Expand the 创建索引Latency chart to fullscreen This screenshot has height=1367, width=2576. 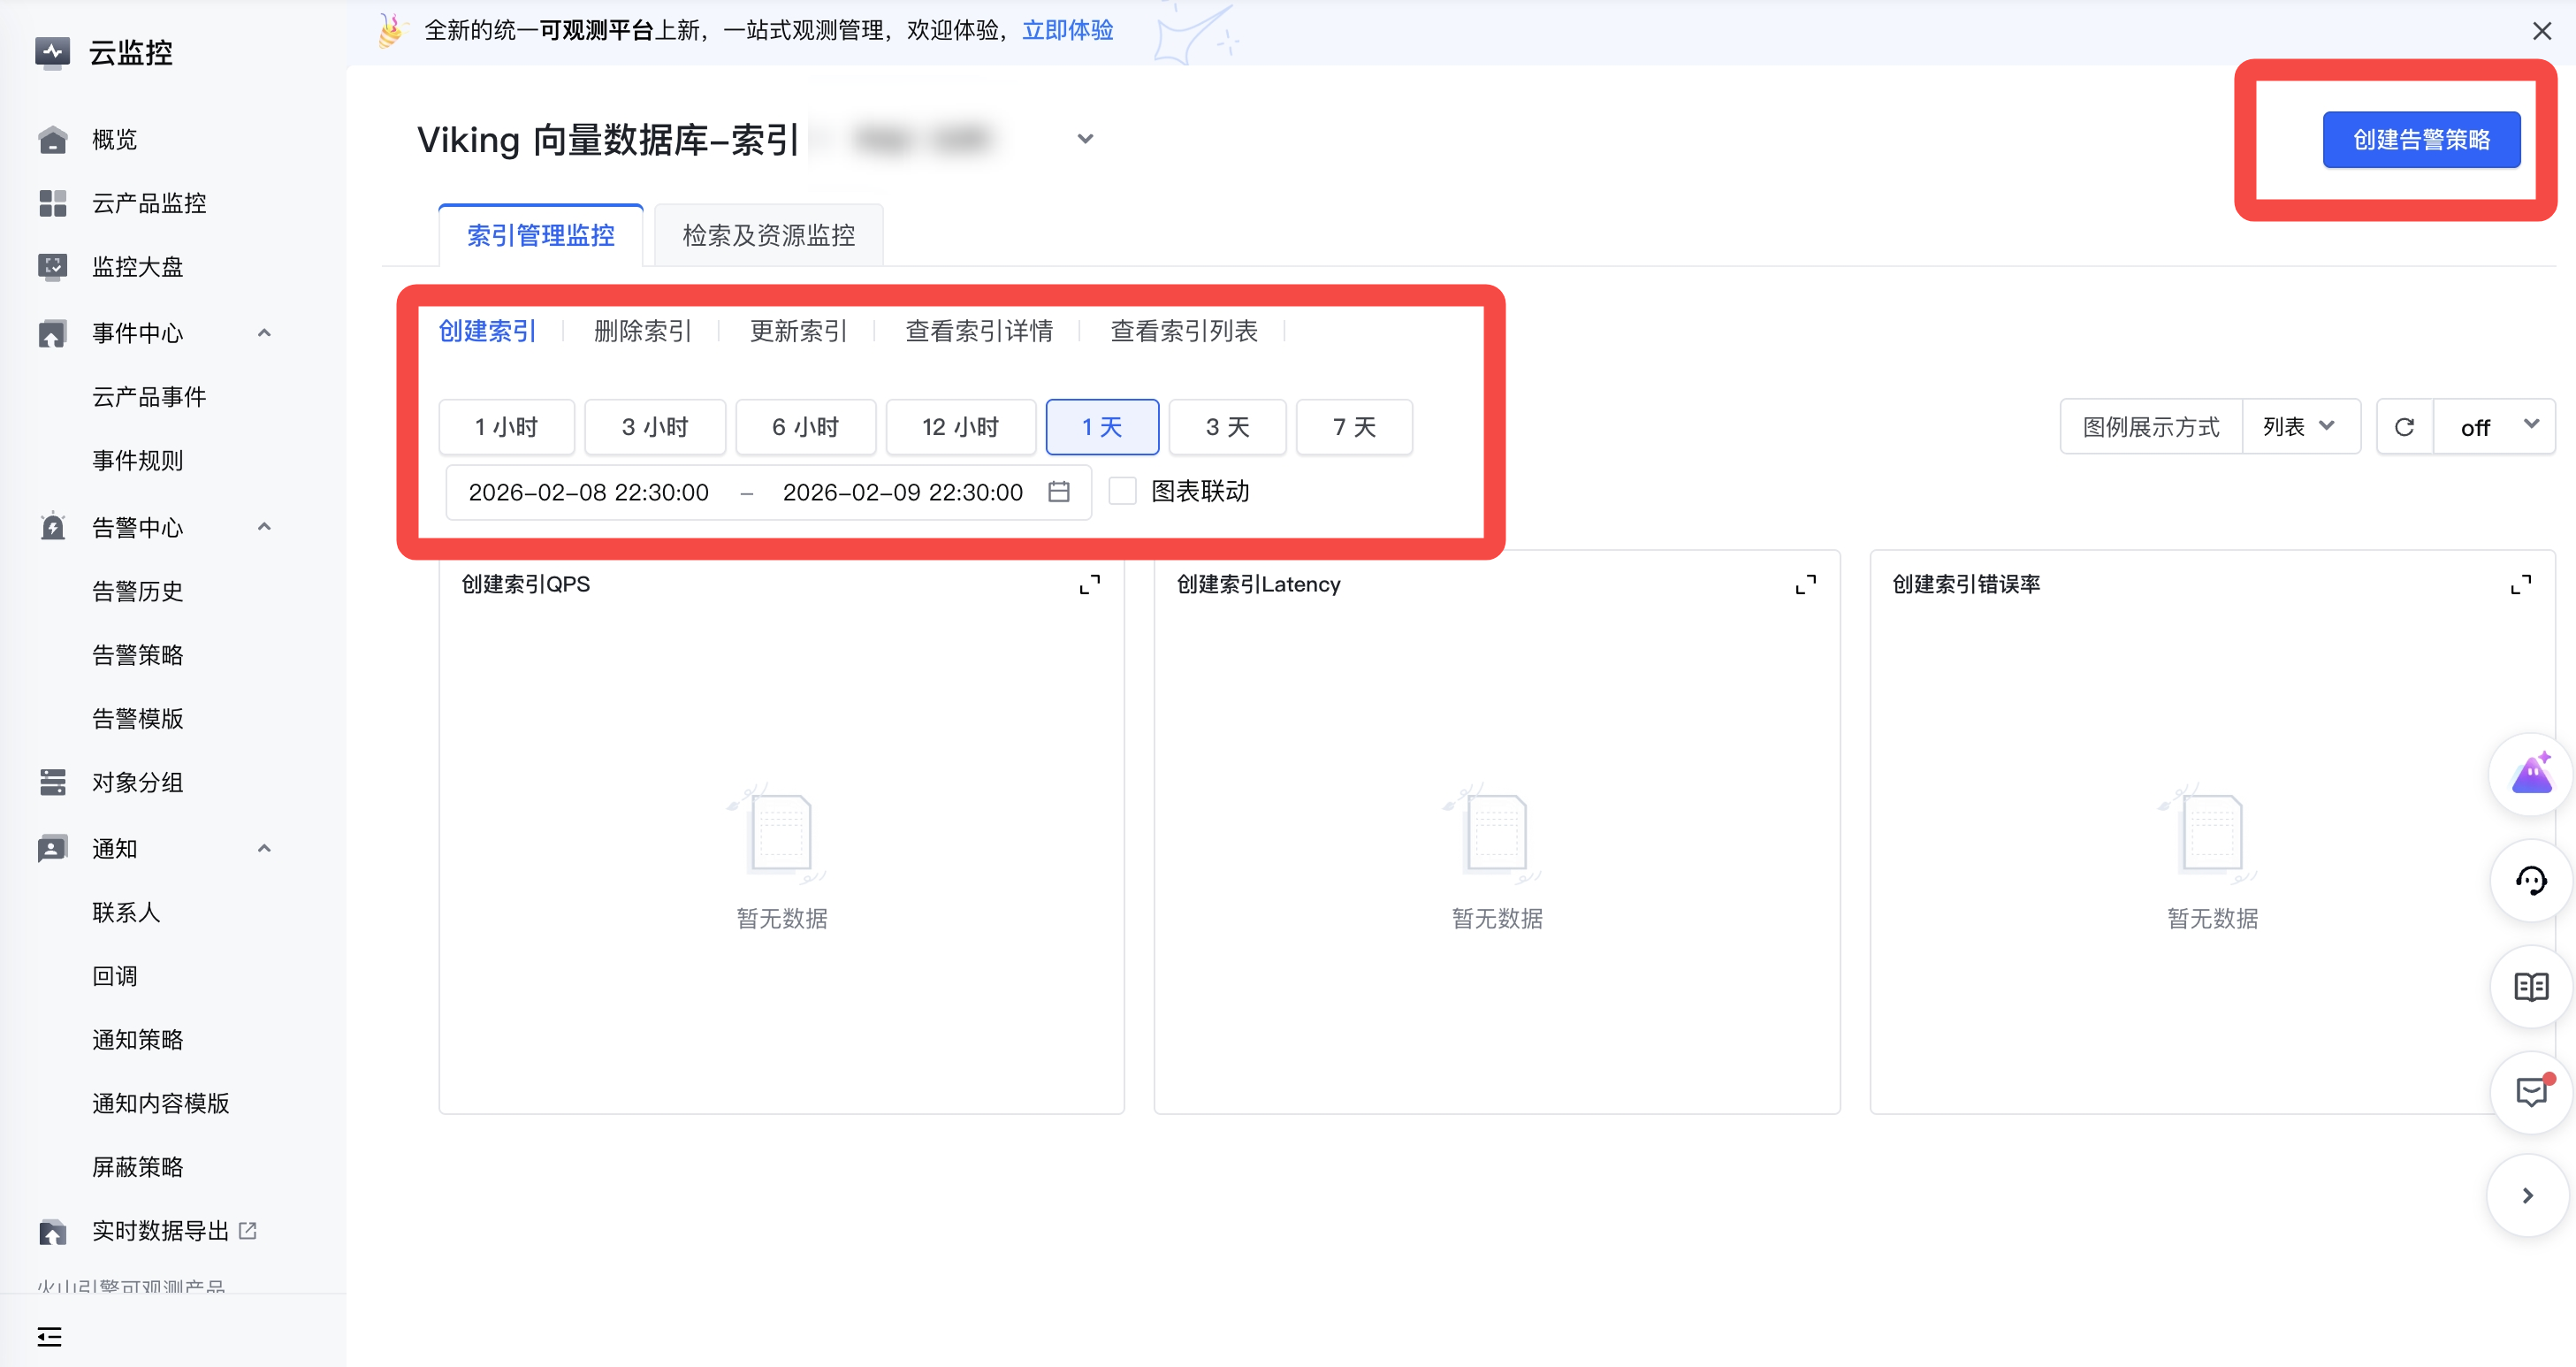pyautogui.click(x=1805, y=584)
